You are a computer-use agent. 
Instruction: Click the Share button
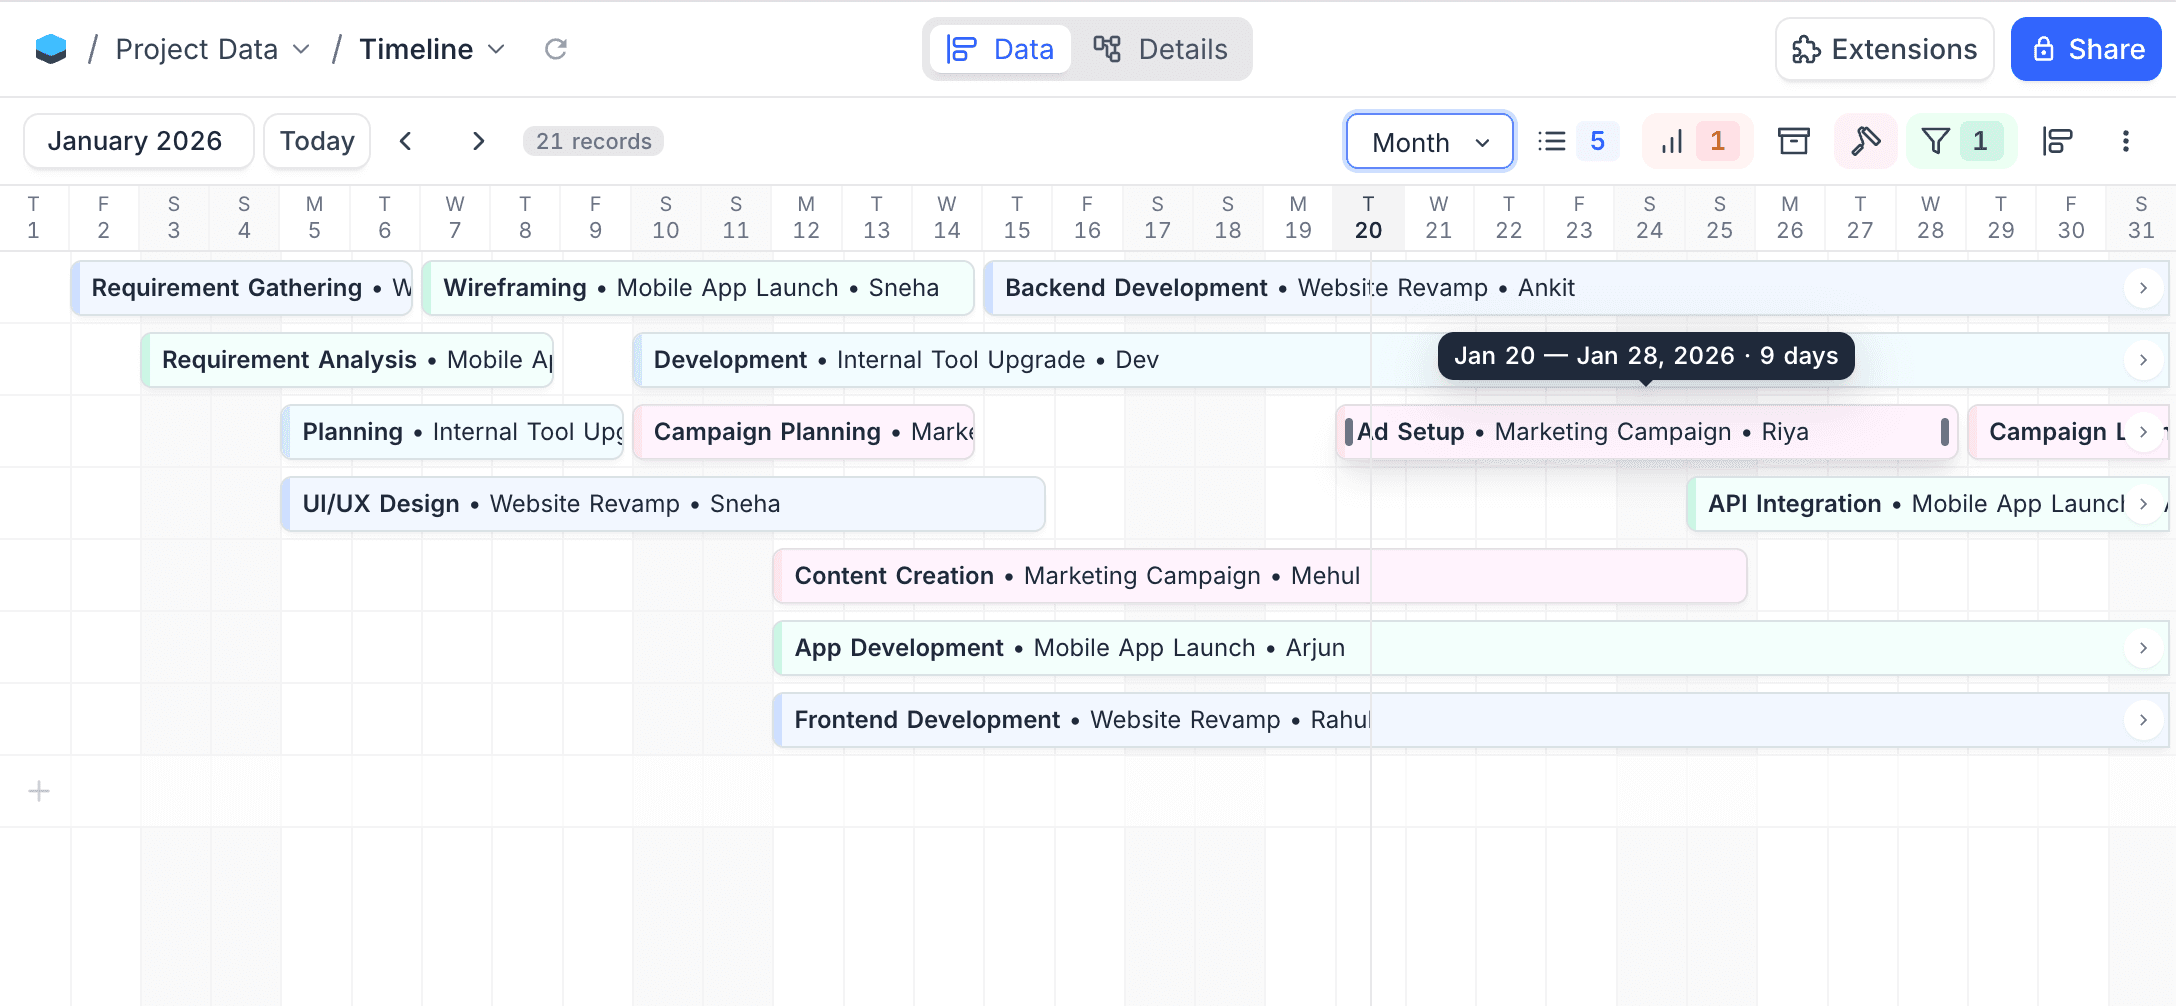[x=2086, y=49]
